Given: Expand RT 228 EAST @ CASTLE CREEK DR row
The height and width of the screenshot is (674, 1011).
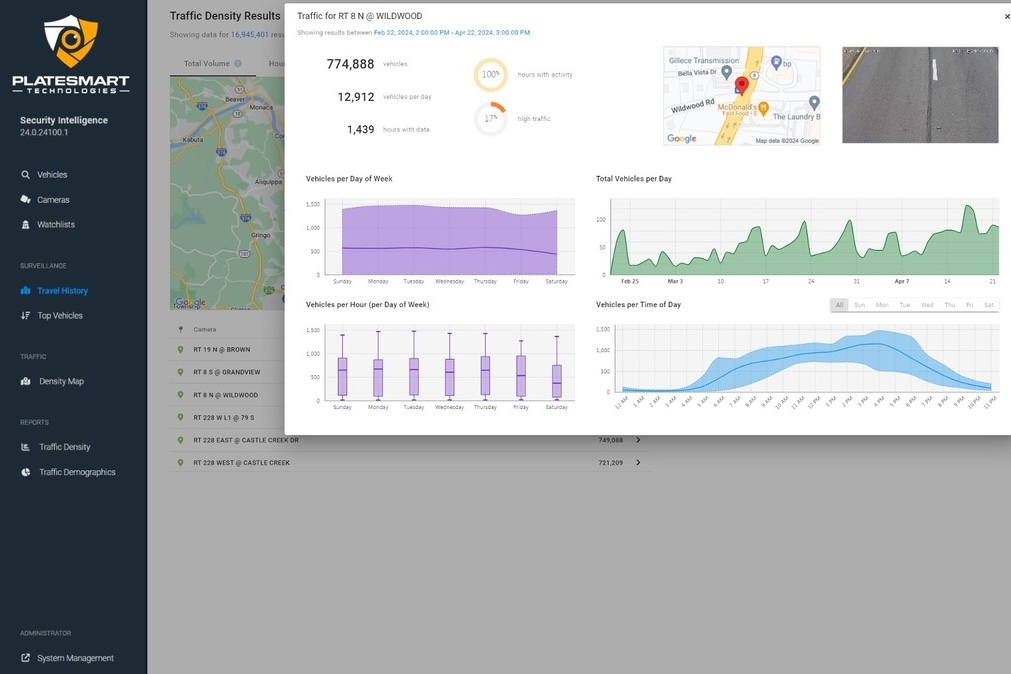Looking at the screenshot, I should click(x=639, y=439).
